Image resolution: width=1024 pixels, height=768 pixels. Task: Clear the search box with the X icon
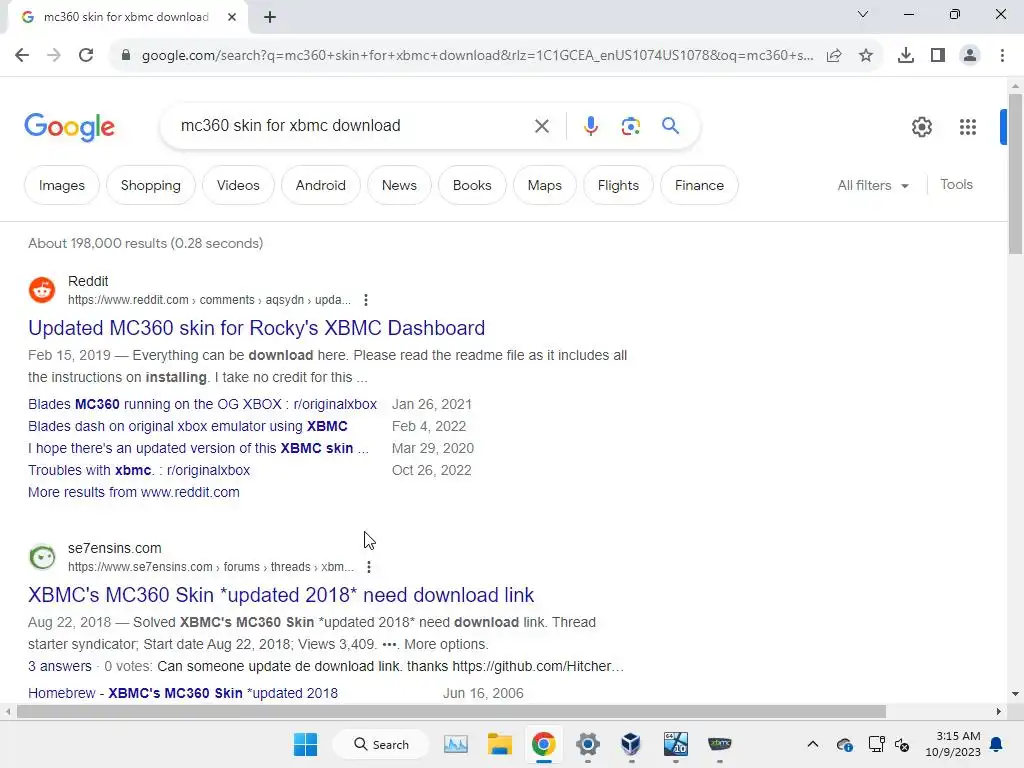tap(541, 126)
